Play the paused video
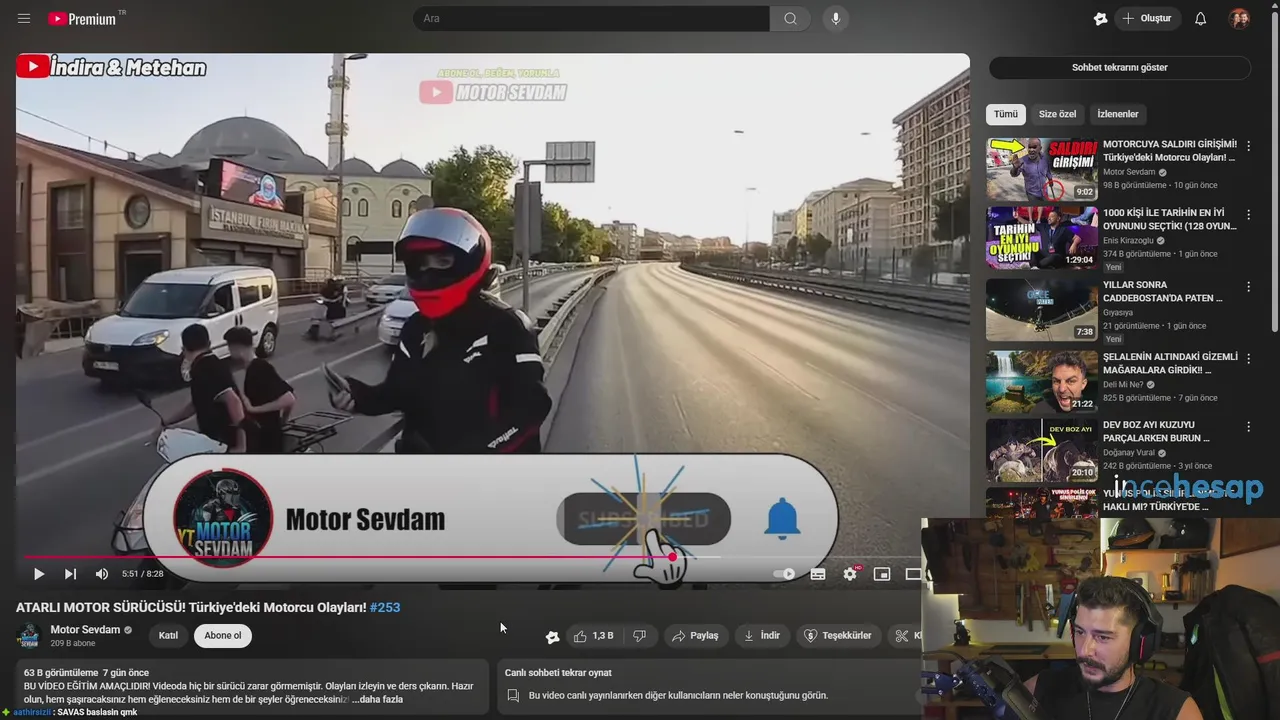 point(38,574)
